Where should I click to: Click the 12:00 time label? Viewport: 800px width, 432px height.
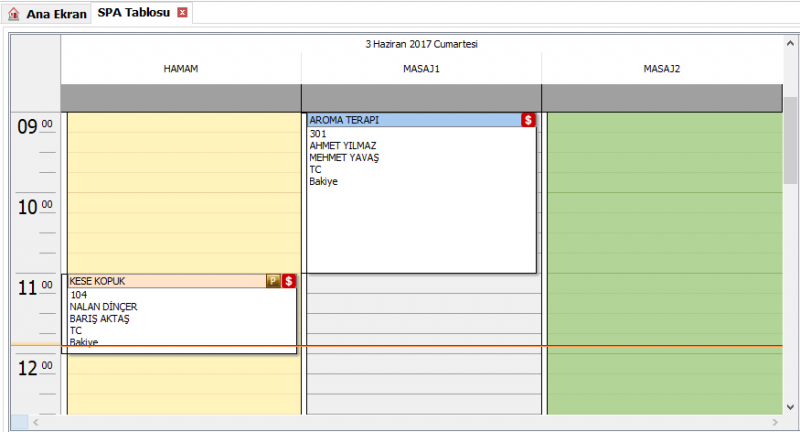coord(35,368)
